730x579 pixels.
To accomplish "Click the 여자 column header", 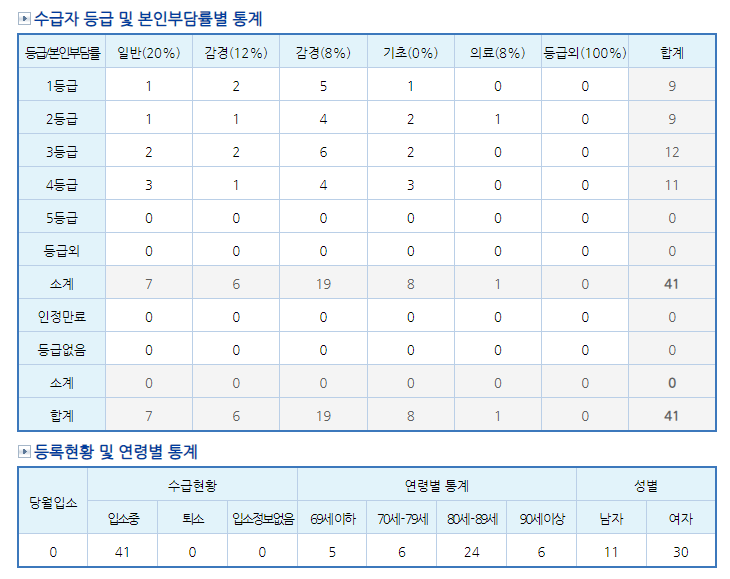I will point(681,518).
